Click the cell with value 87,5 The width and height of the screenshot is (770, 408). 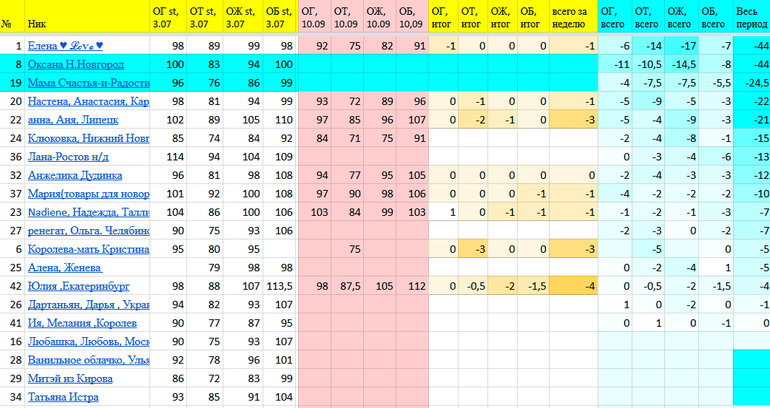pyautogui.click(x=346, y=286)
